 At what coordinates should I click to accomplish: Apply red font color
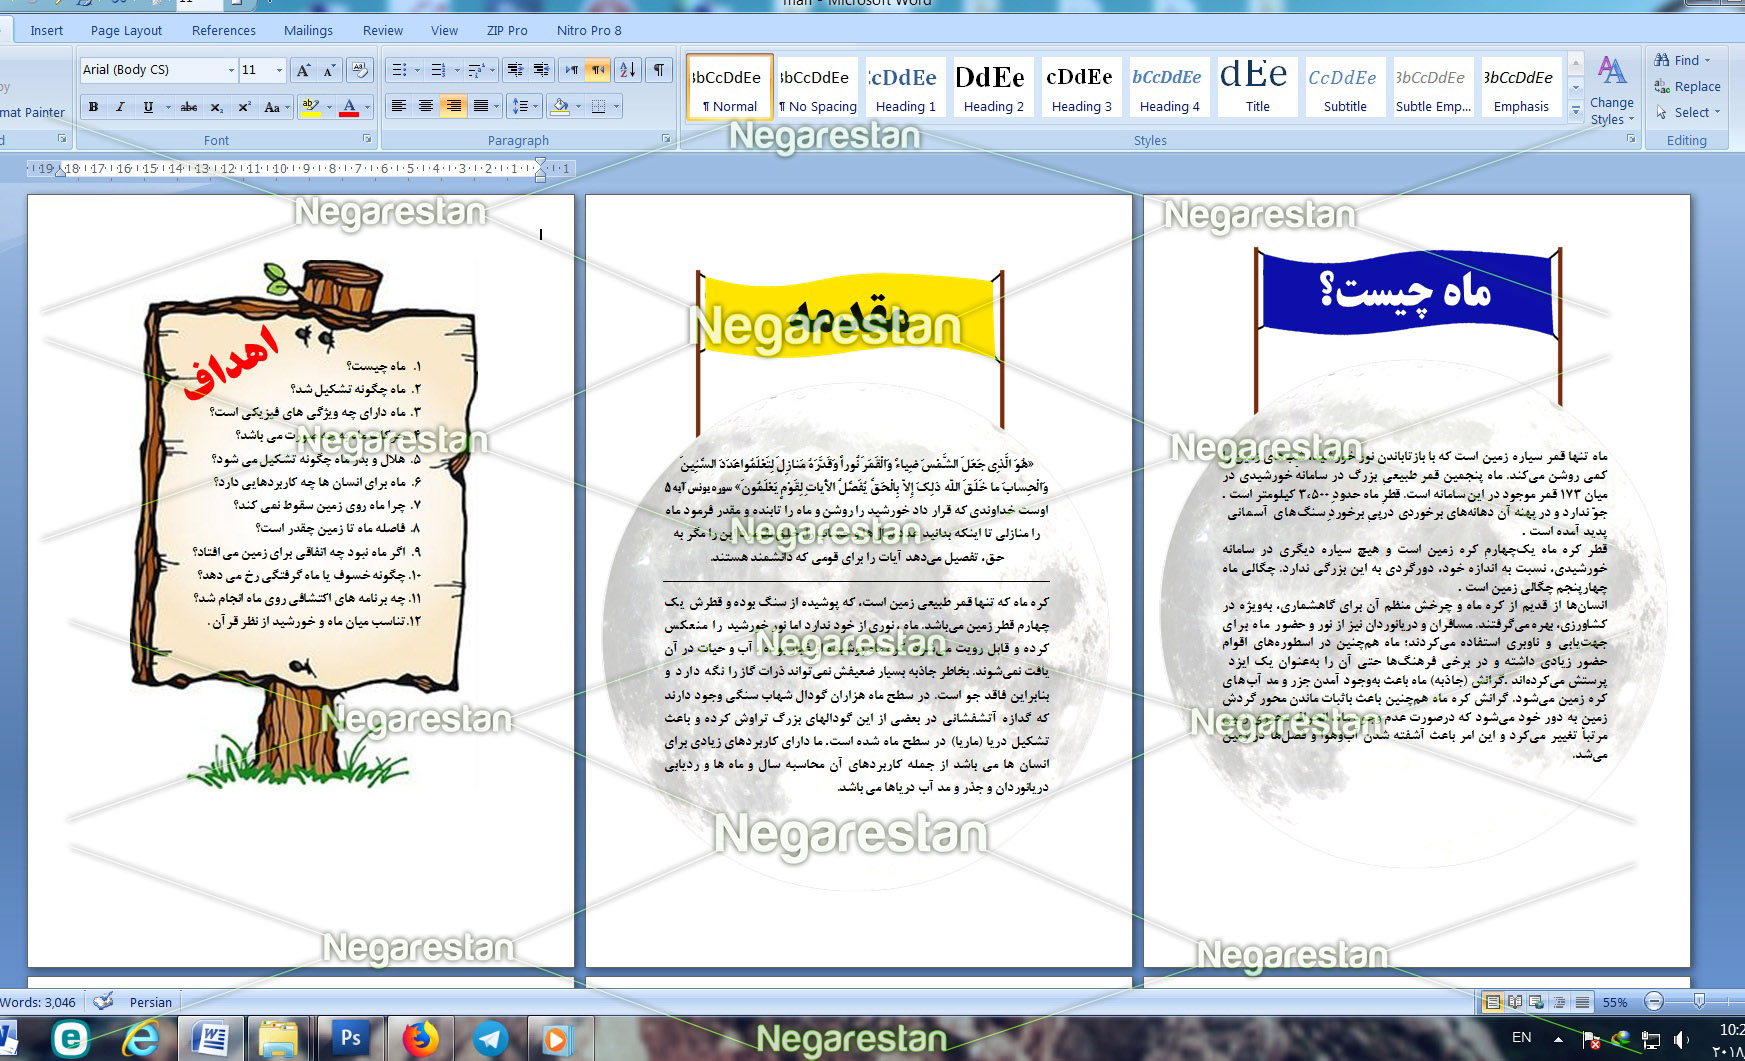349,107
